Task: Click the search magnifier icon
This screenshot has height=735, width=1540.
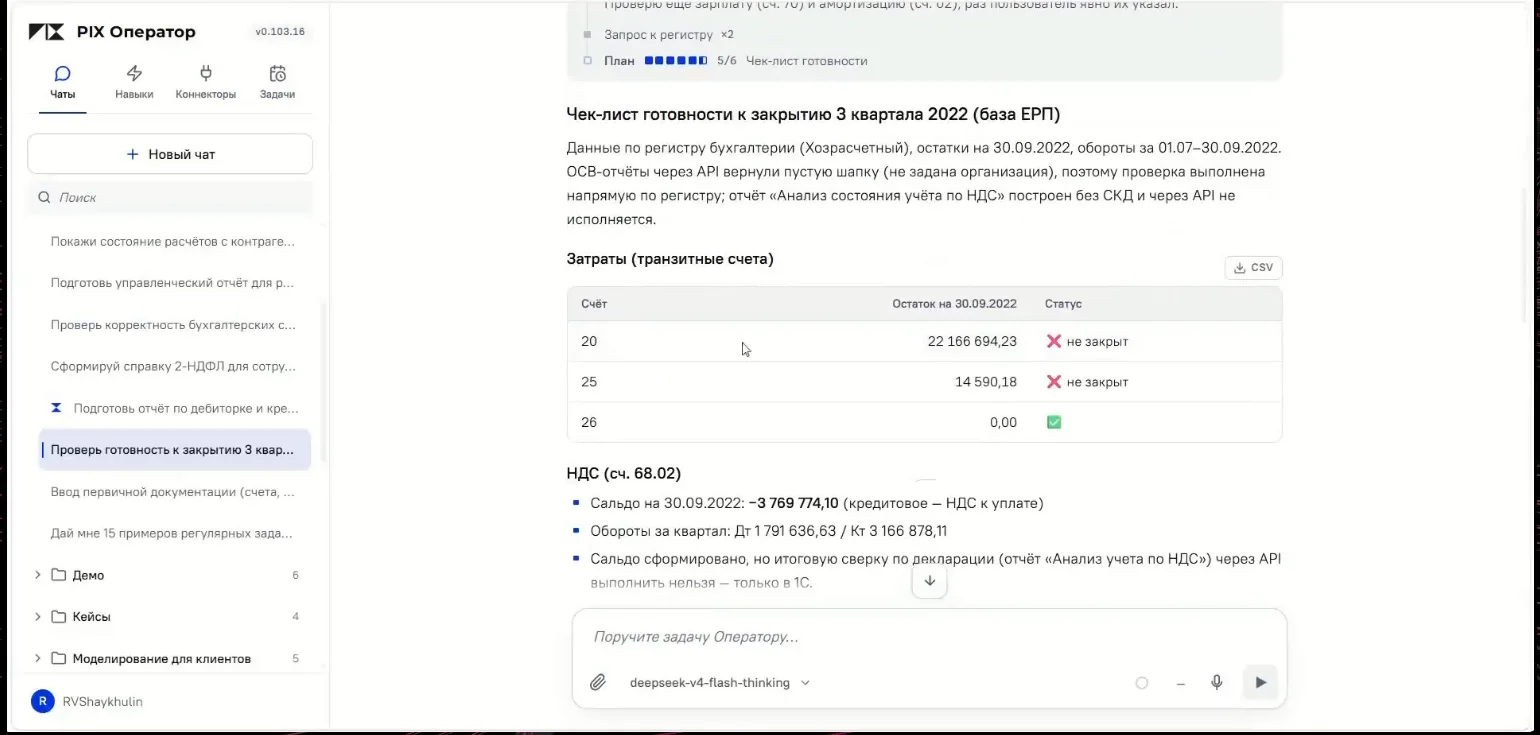Action: click(44, 198)
